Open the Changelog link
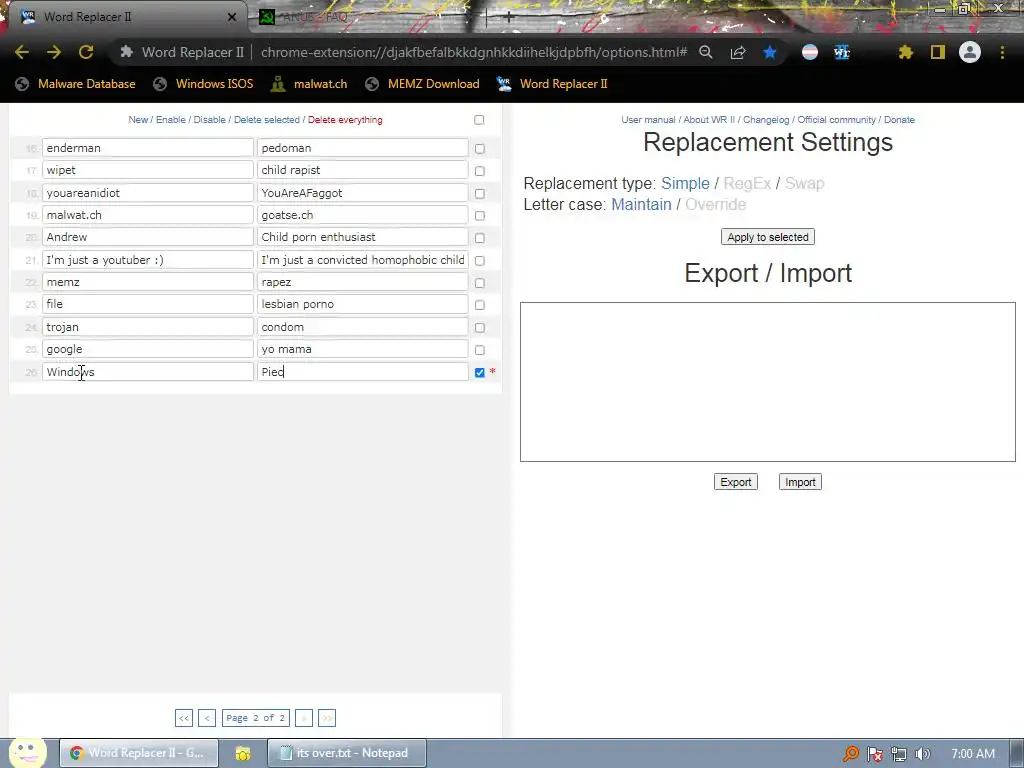This screenshot has height=768, width=1024. pos(766,120)
